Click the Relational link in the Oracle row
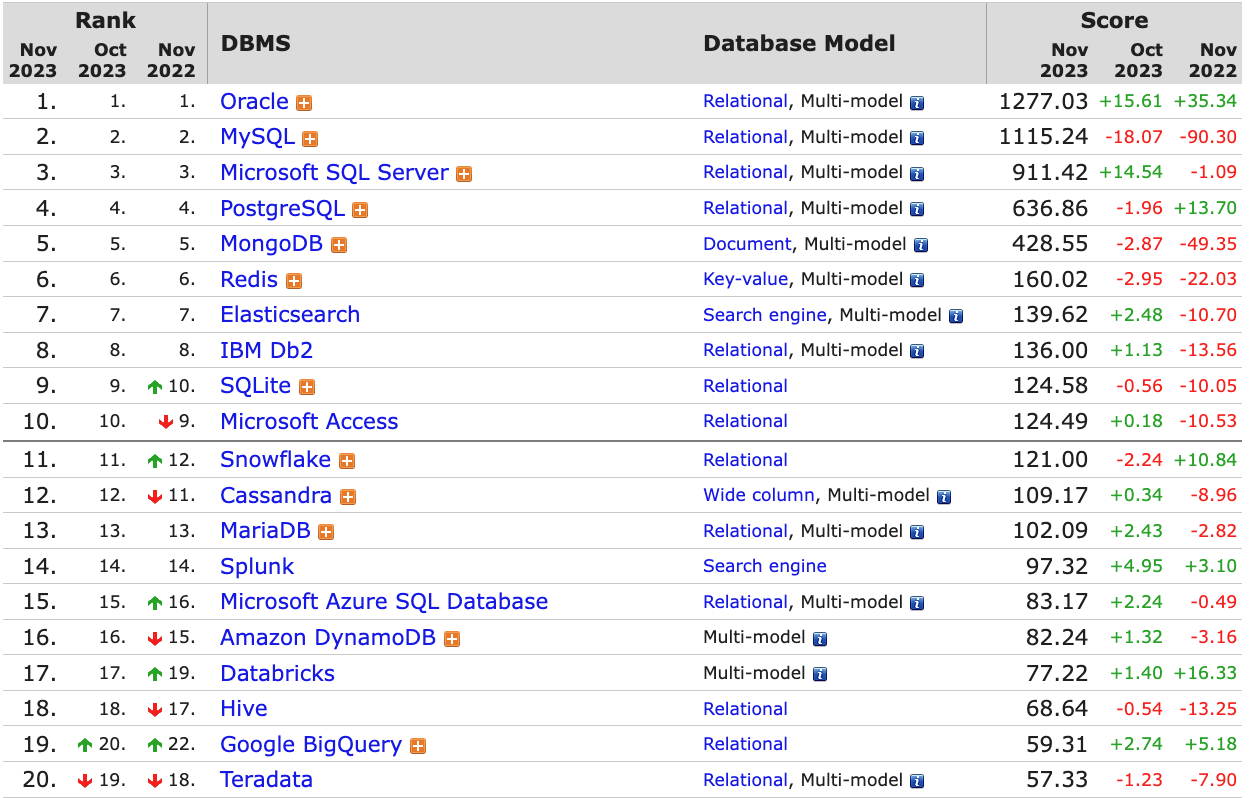The image size is (1251, 798). point(745,101)
